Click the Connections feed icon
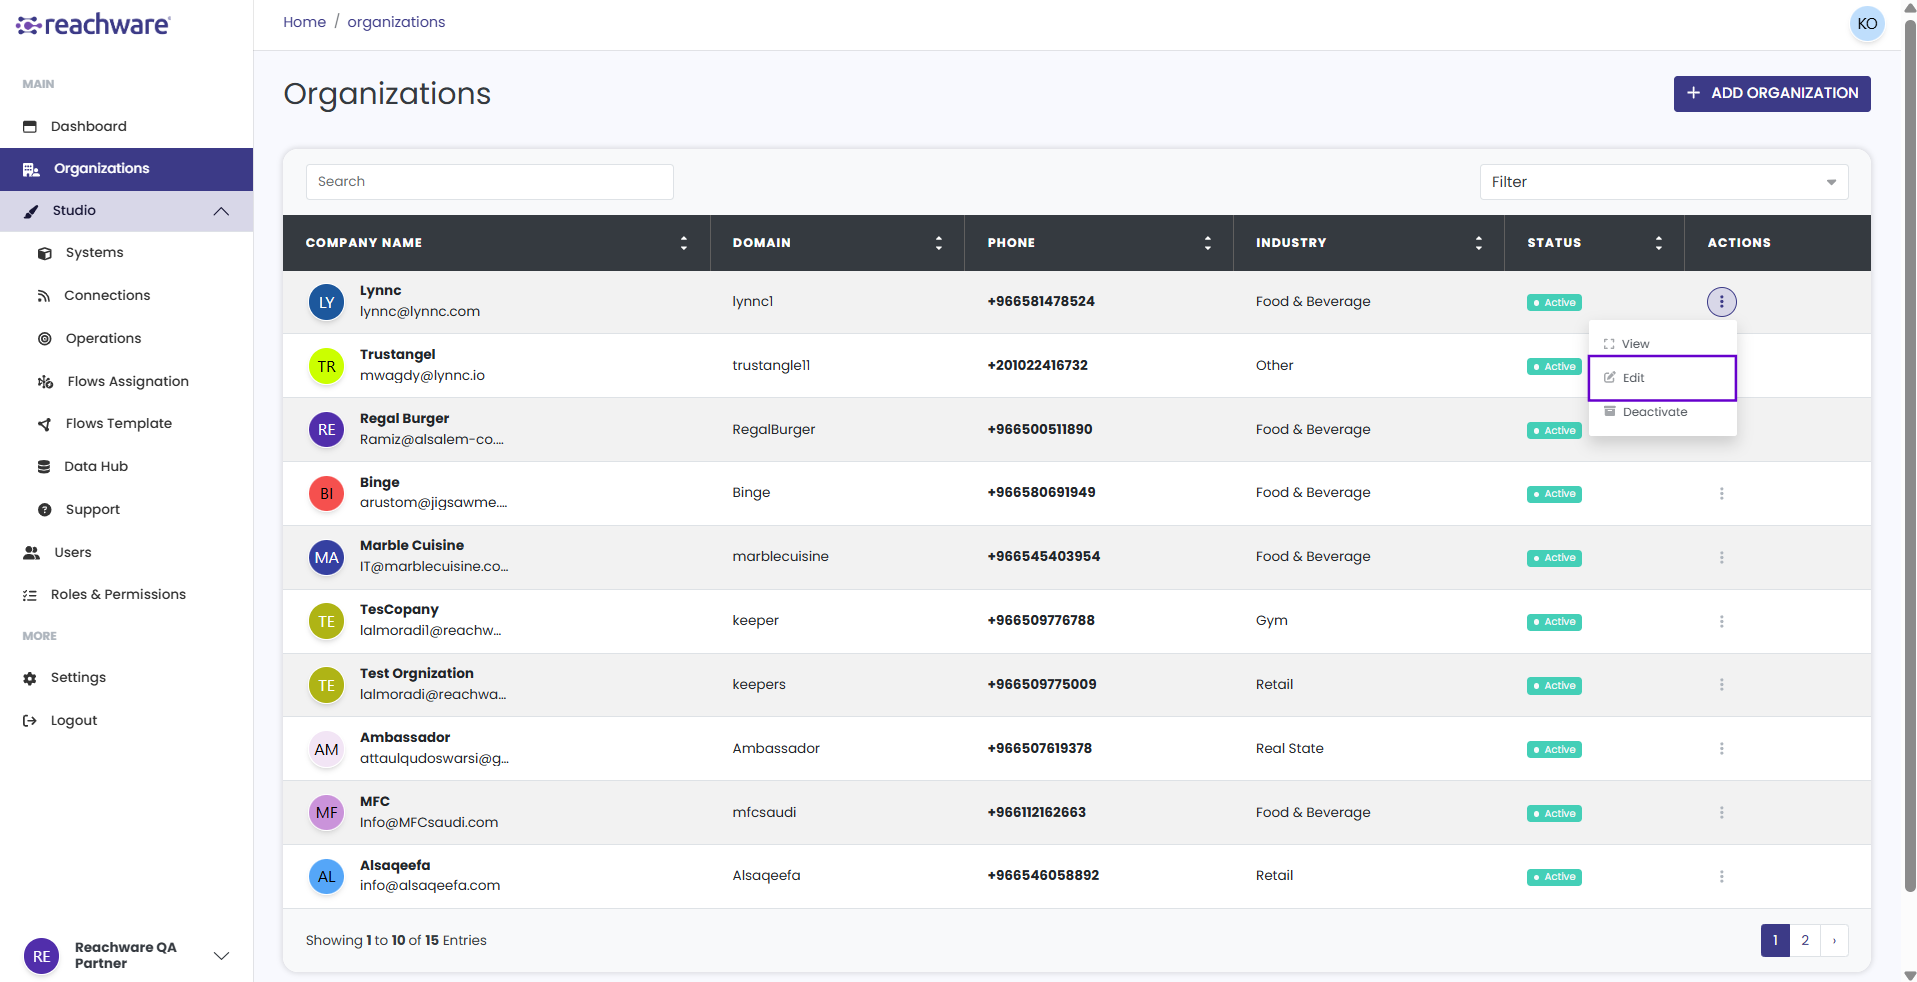The image size is (1917, 982). 44,296
